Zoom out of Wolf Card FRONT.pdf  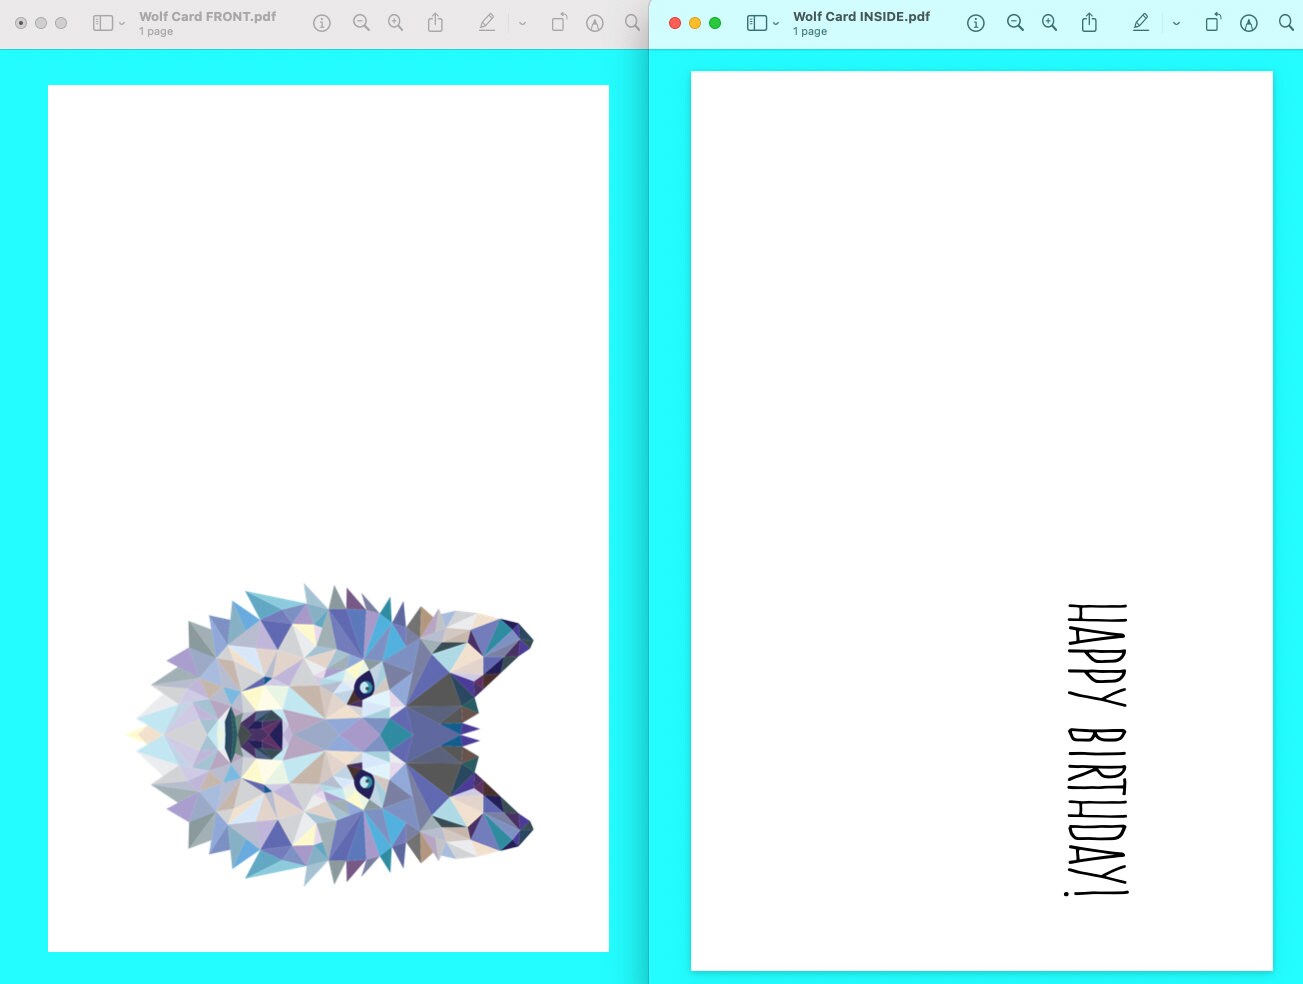pyautogui.click(x=361, y=22)
